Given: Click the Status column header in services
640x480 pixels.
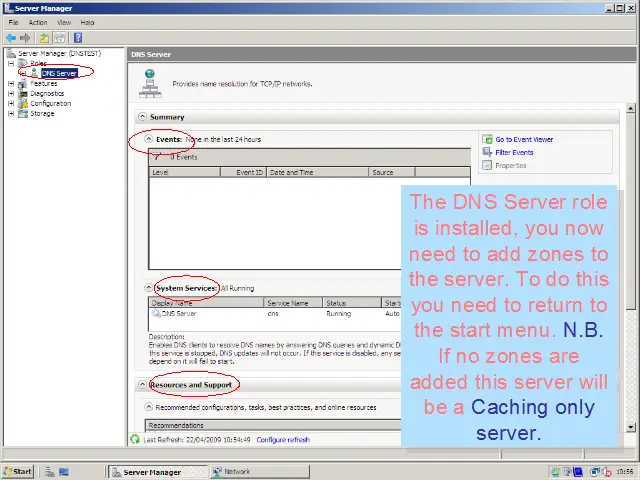Looking at the screenshot, I should tap(352, 303).
